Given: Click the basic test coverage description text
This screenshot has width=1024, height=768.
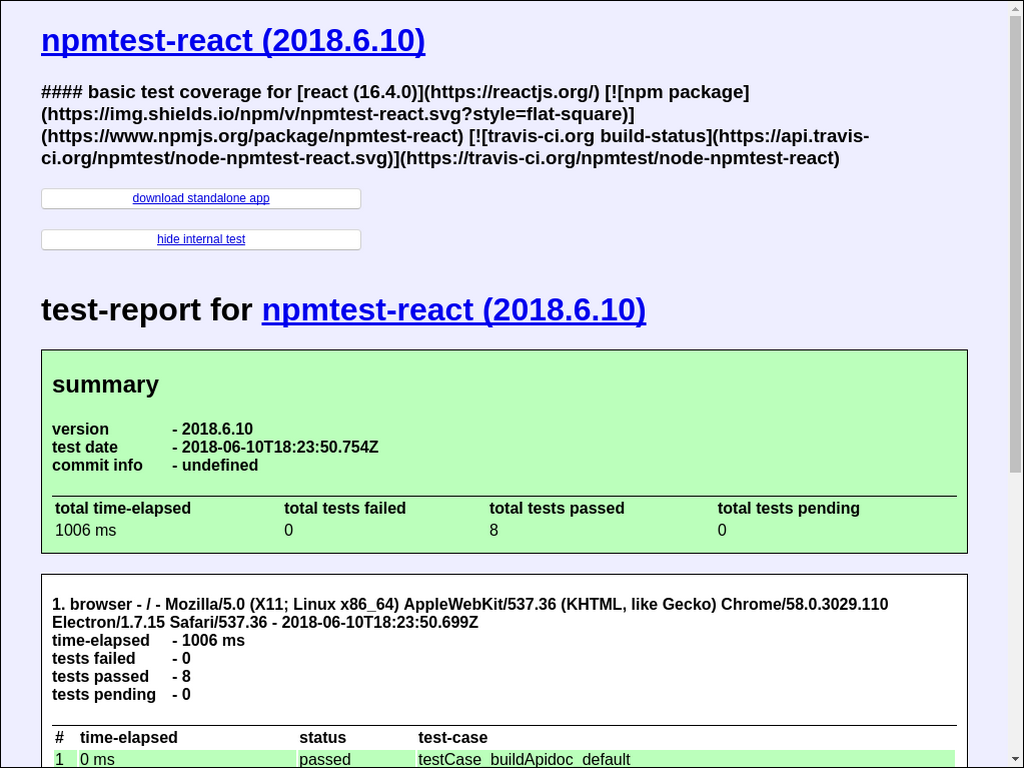Looking at the screenshot, I should (x=455, y=125).
